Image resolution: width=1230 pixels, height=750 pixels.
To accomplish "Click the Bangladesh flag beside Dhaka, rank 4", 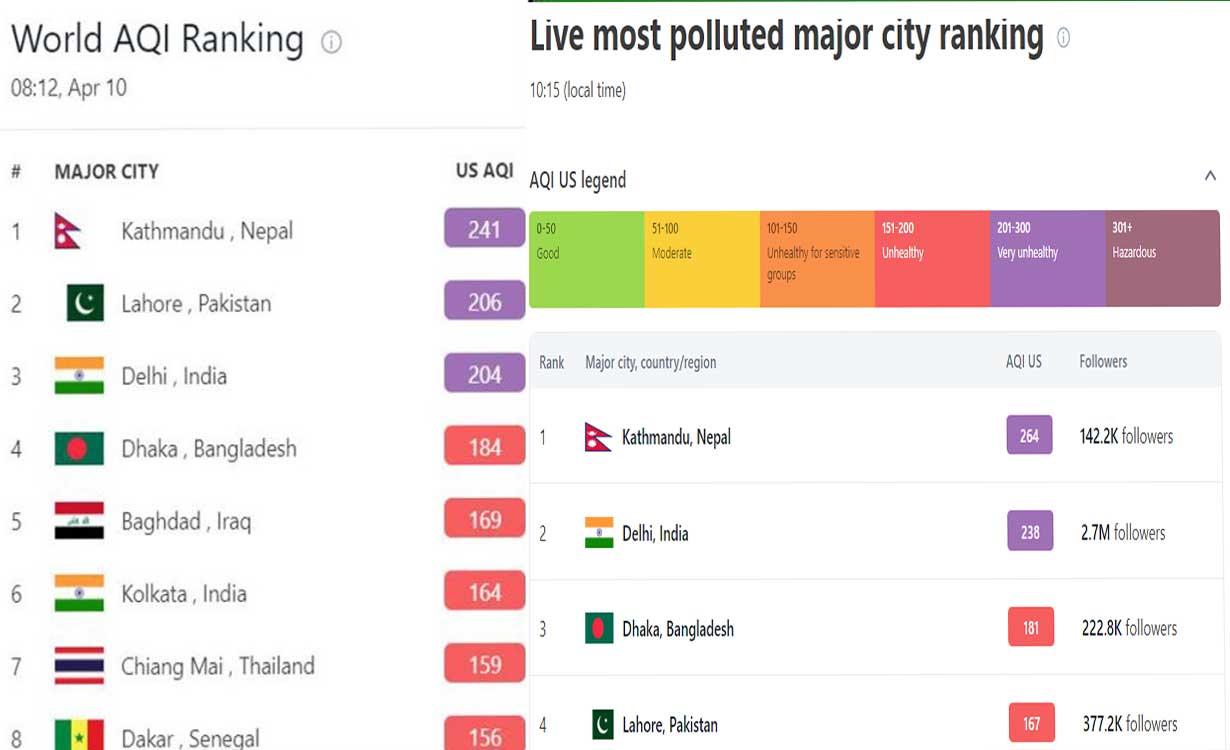I will (x=79, y=448).
